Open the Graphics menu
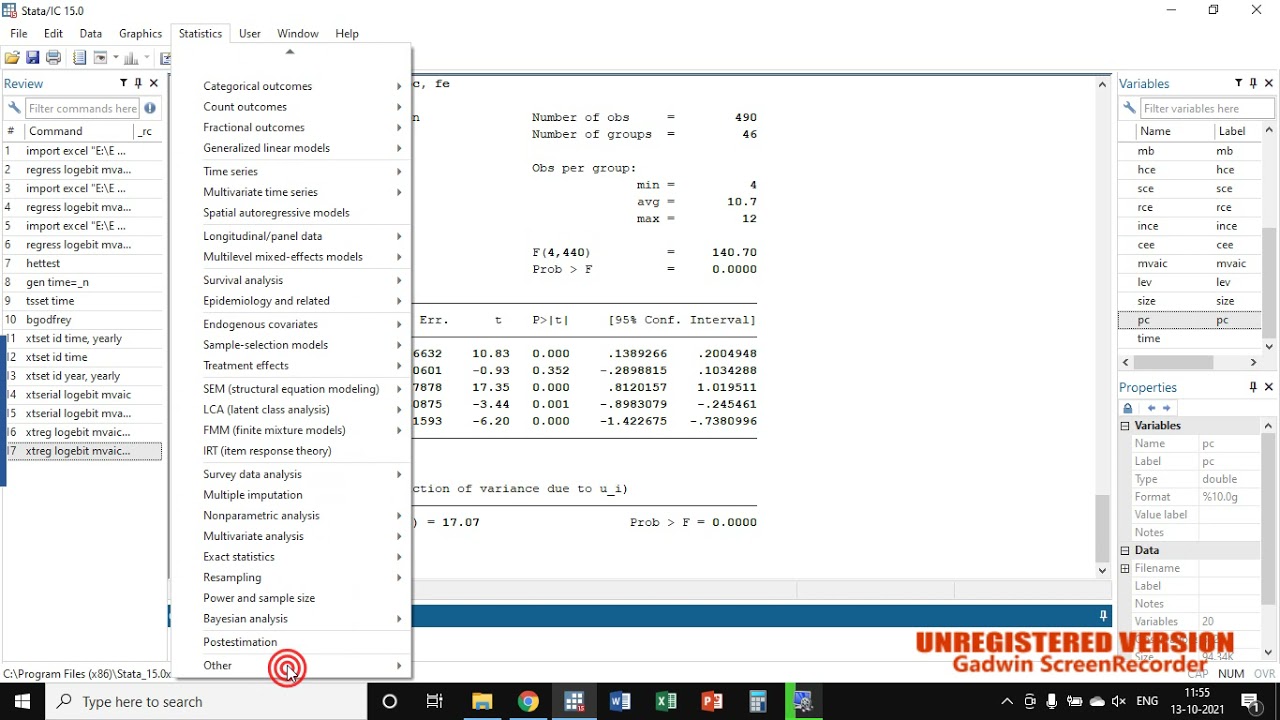The image size is (1280, 720). pyautogui.click(x=140, y=33)
